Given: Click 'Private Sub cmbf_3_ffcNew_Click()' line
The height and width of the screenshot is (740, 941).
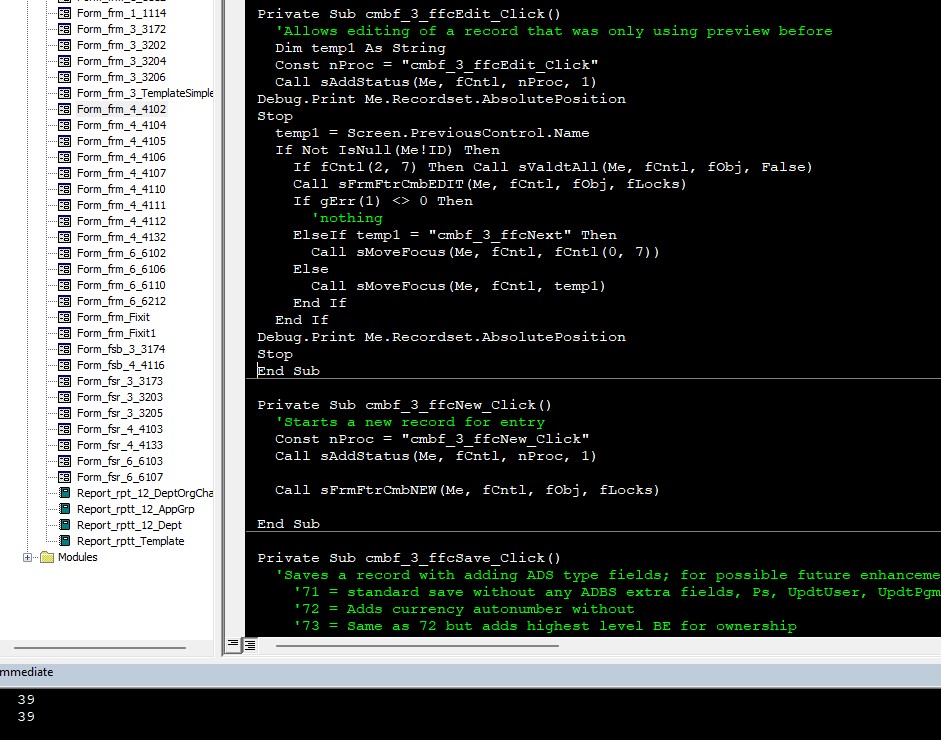Looking at the screenshot, I should (404, 405).
